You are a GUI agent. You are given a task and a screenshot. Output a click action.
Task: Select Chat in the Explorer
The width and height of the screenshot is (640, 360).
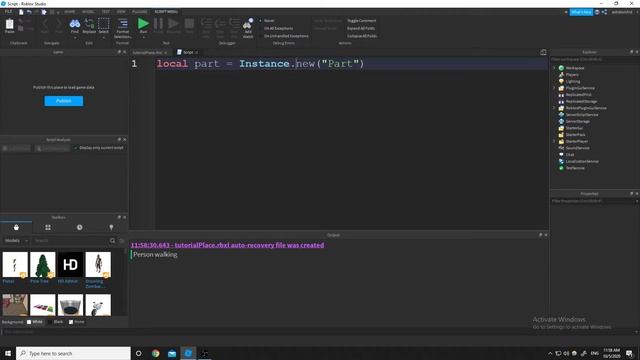pyautogui.click(x=570, y=155)
